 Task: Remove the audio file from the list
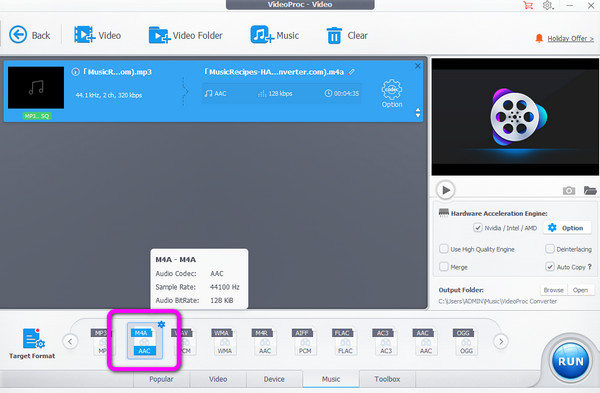(418, 66)
